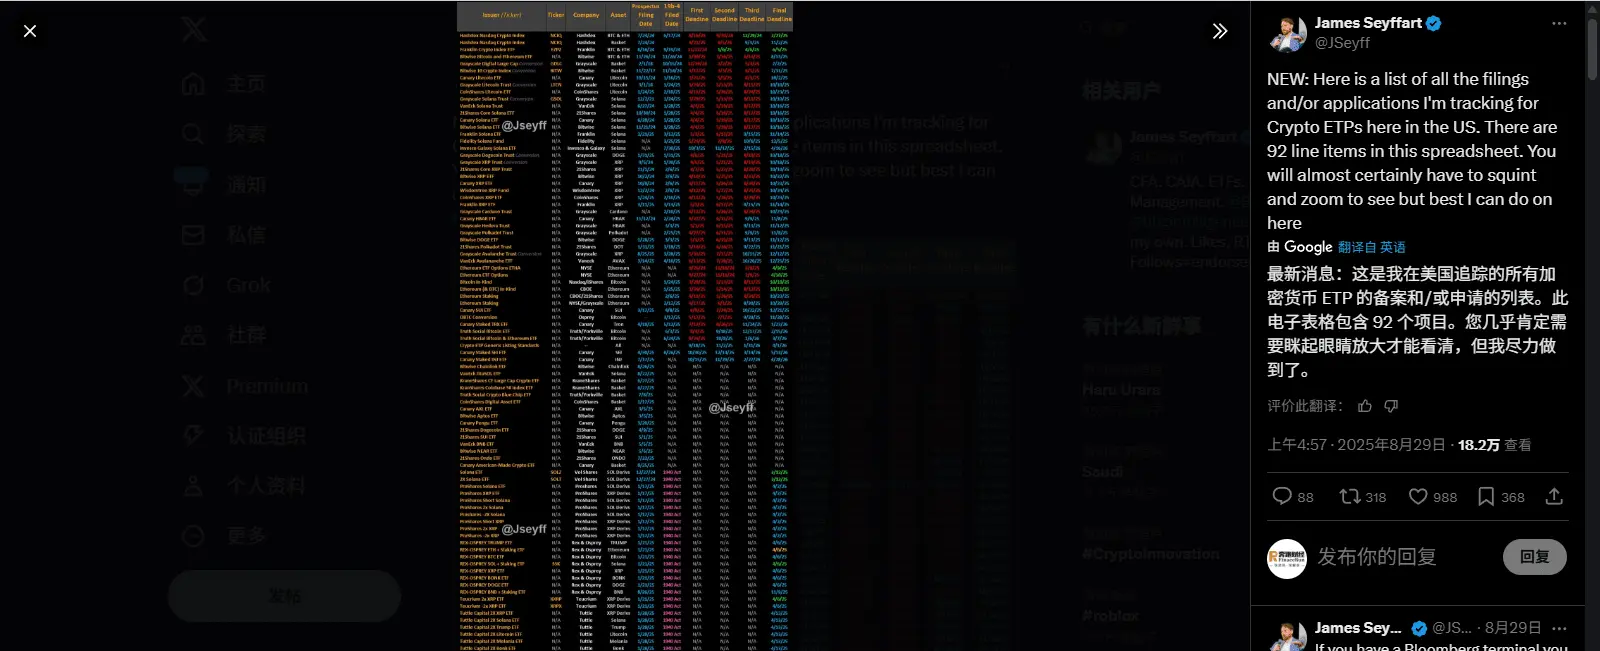Open the @JSeyff handle link
This screenshot has width=1600, height=651.
pyautogui.click(x=1342, y=43)
